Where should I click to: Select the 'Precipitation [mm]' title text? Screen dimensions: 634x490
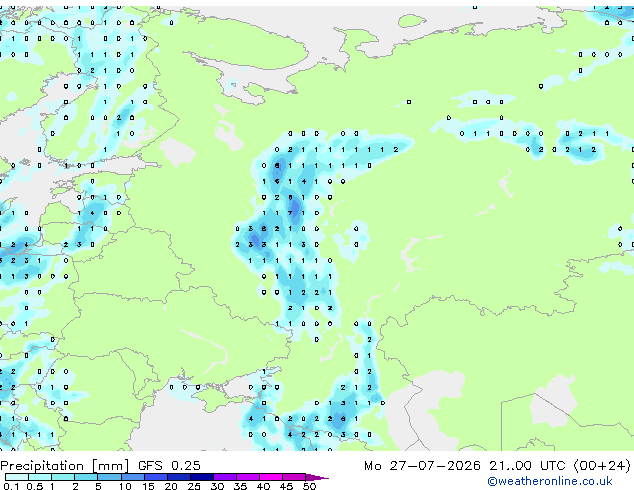tap(65, 466)
